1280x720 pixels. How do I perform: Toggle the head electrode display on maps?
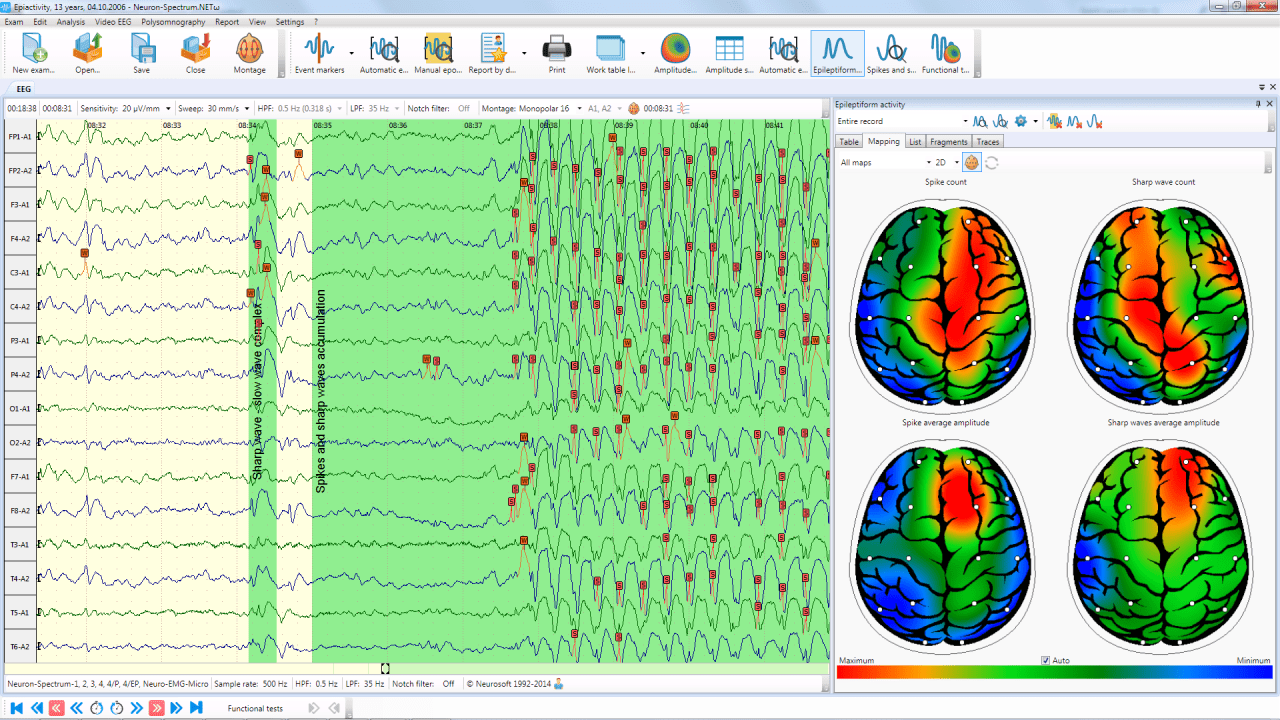[971, 162]
